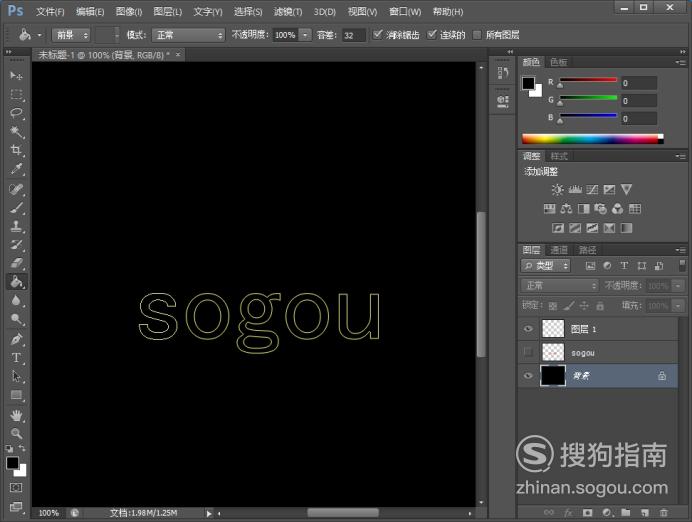692x522 pixels.
Task: Open the opacity dropdown arrow in options bar
Action: 305,35
